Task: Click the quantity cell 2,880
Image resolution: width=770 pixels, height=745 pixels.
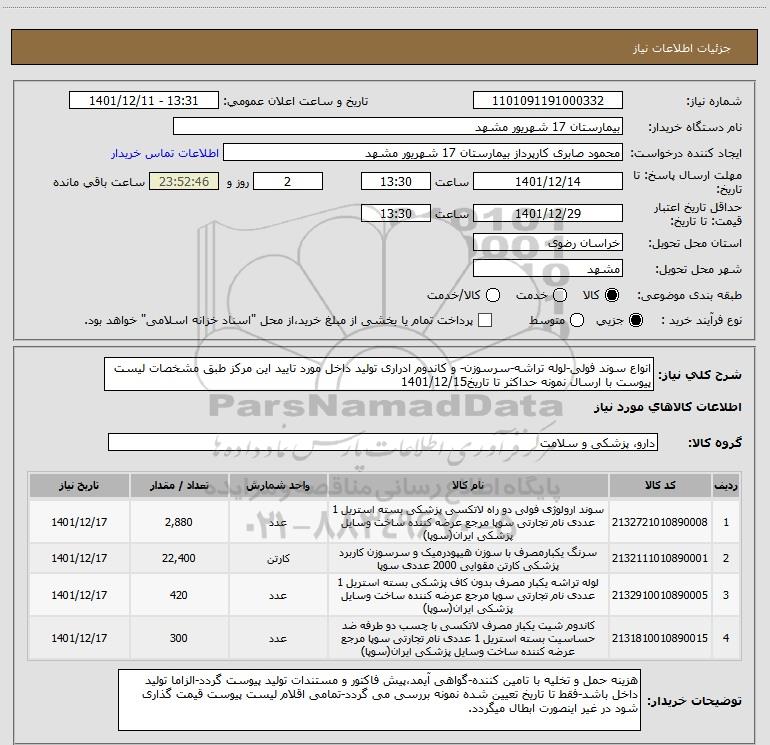Action: (x=179, y=522)
